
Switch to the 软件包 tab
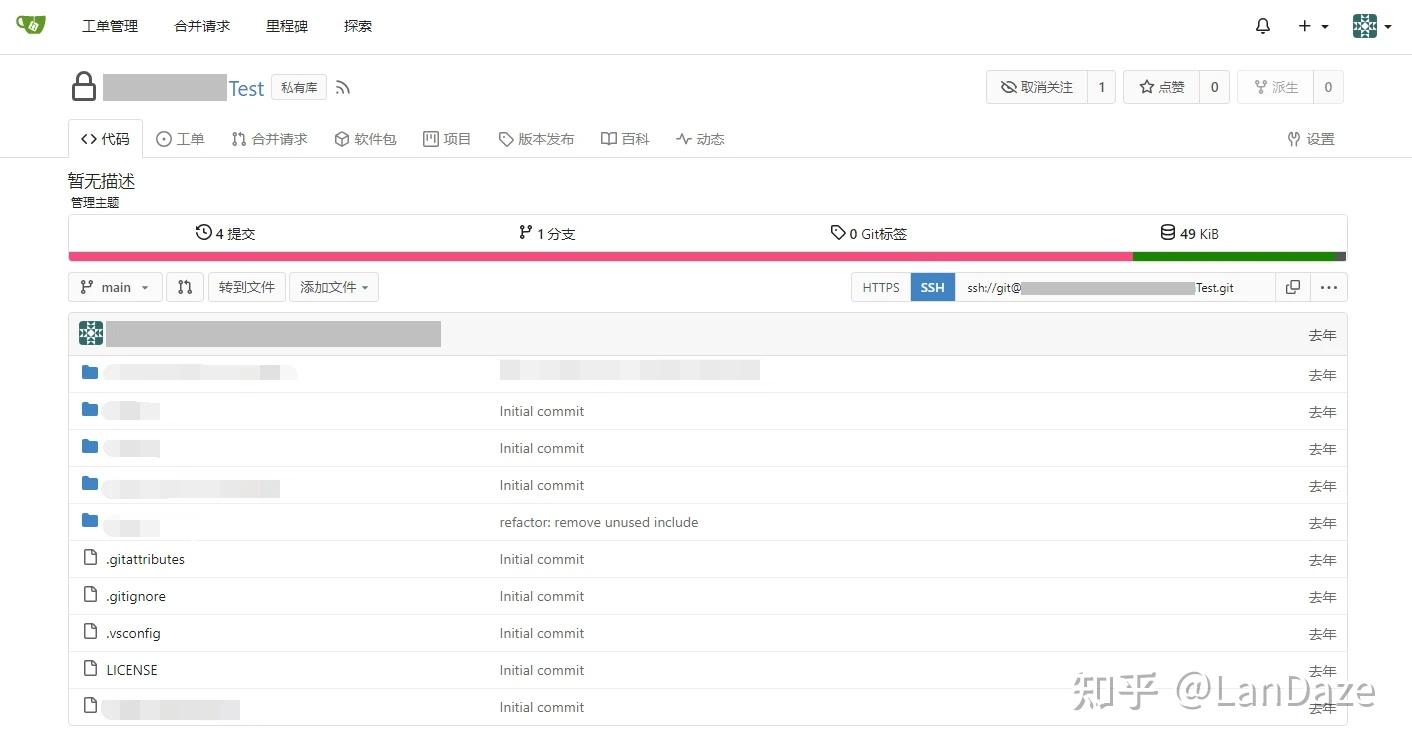[365, 139]
